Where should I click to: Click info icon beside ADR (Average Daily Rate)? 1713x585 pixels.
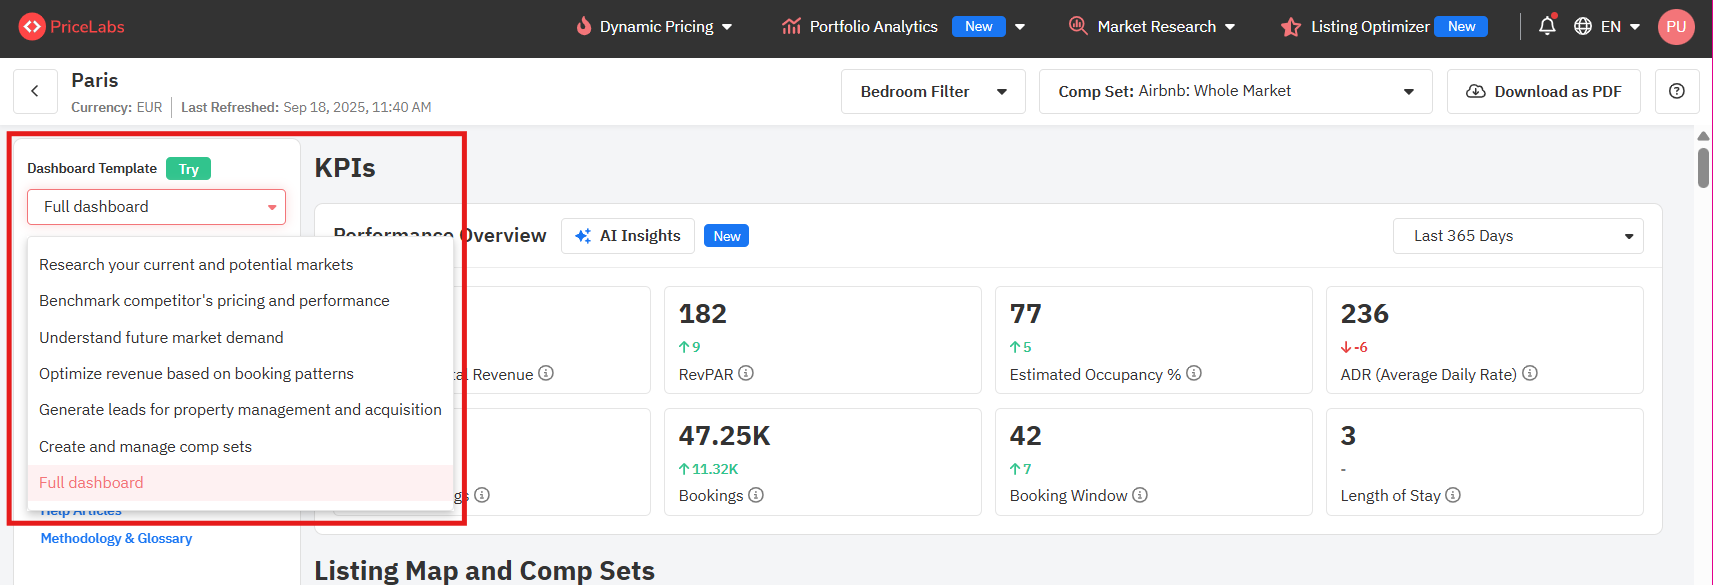coord(1530,373)
